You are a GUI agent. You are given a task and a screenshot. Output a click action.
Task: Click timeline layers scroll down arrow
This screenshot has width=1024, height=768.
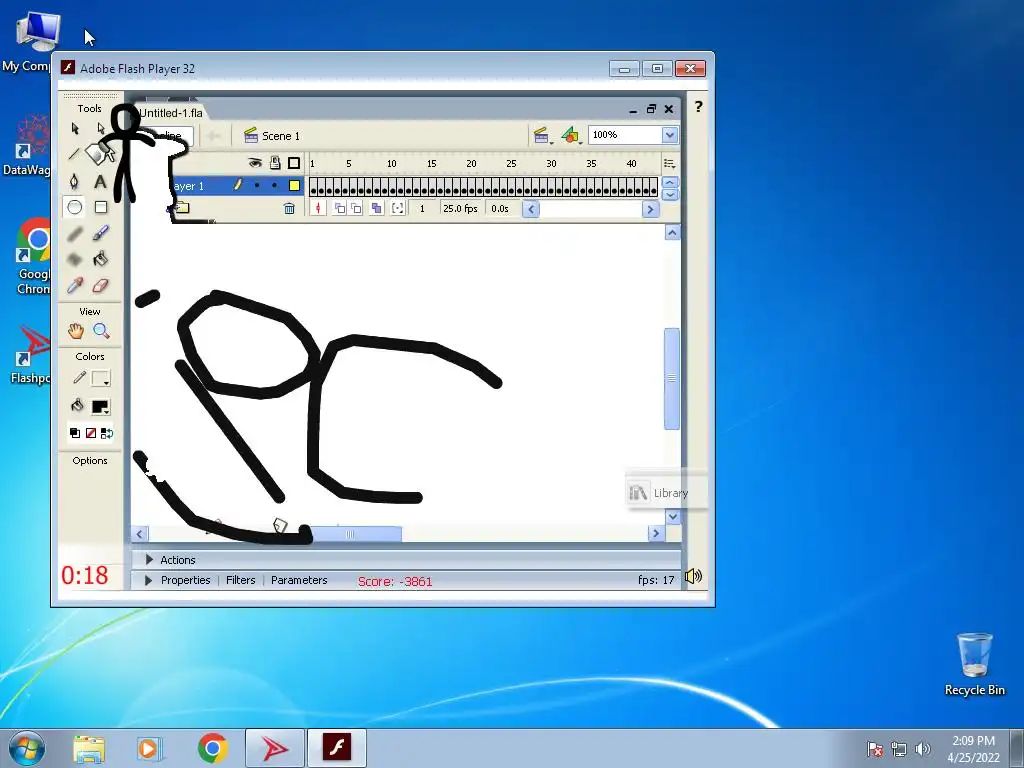coord(670,195)
